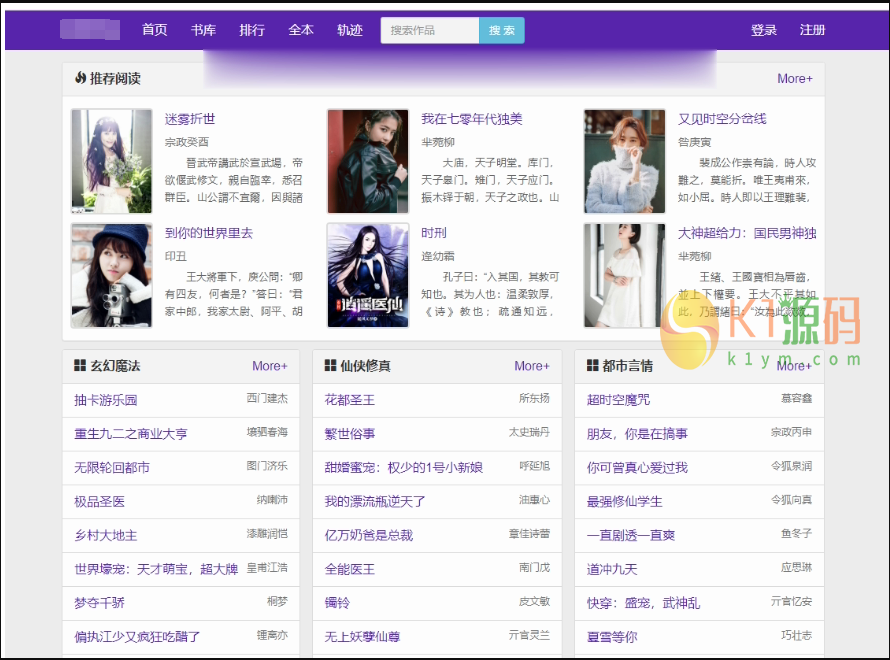The width and height of the screenshot is (890, 660).
Task: Click the 注册 link in header
Action: click(812, 30)
